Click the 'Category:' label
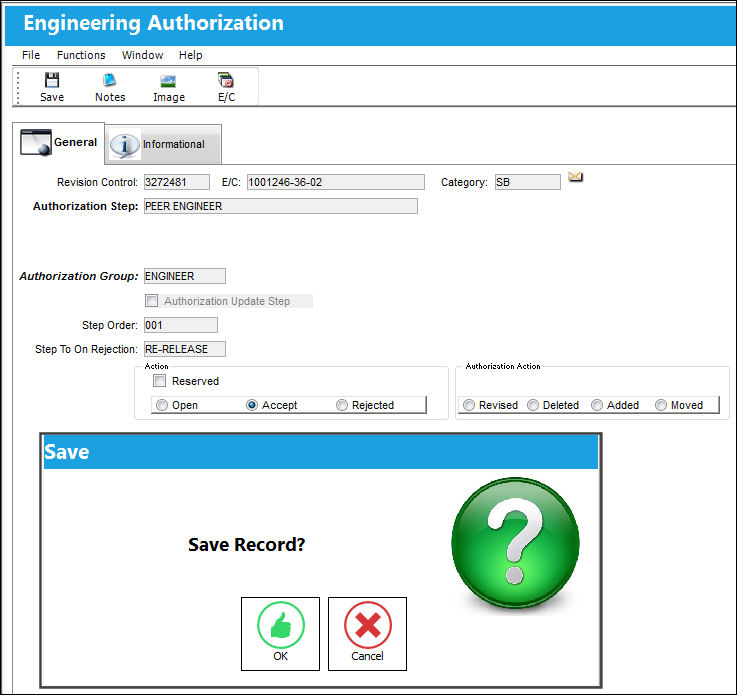 pyautogui.click(x=464, y=182)
